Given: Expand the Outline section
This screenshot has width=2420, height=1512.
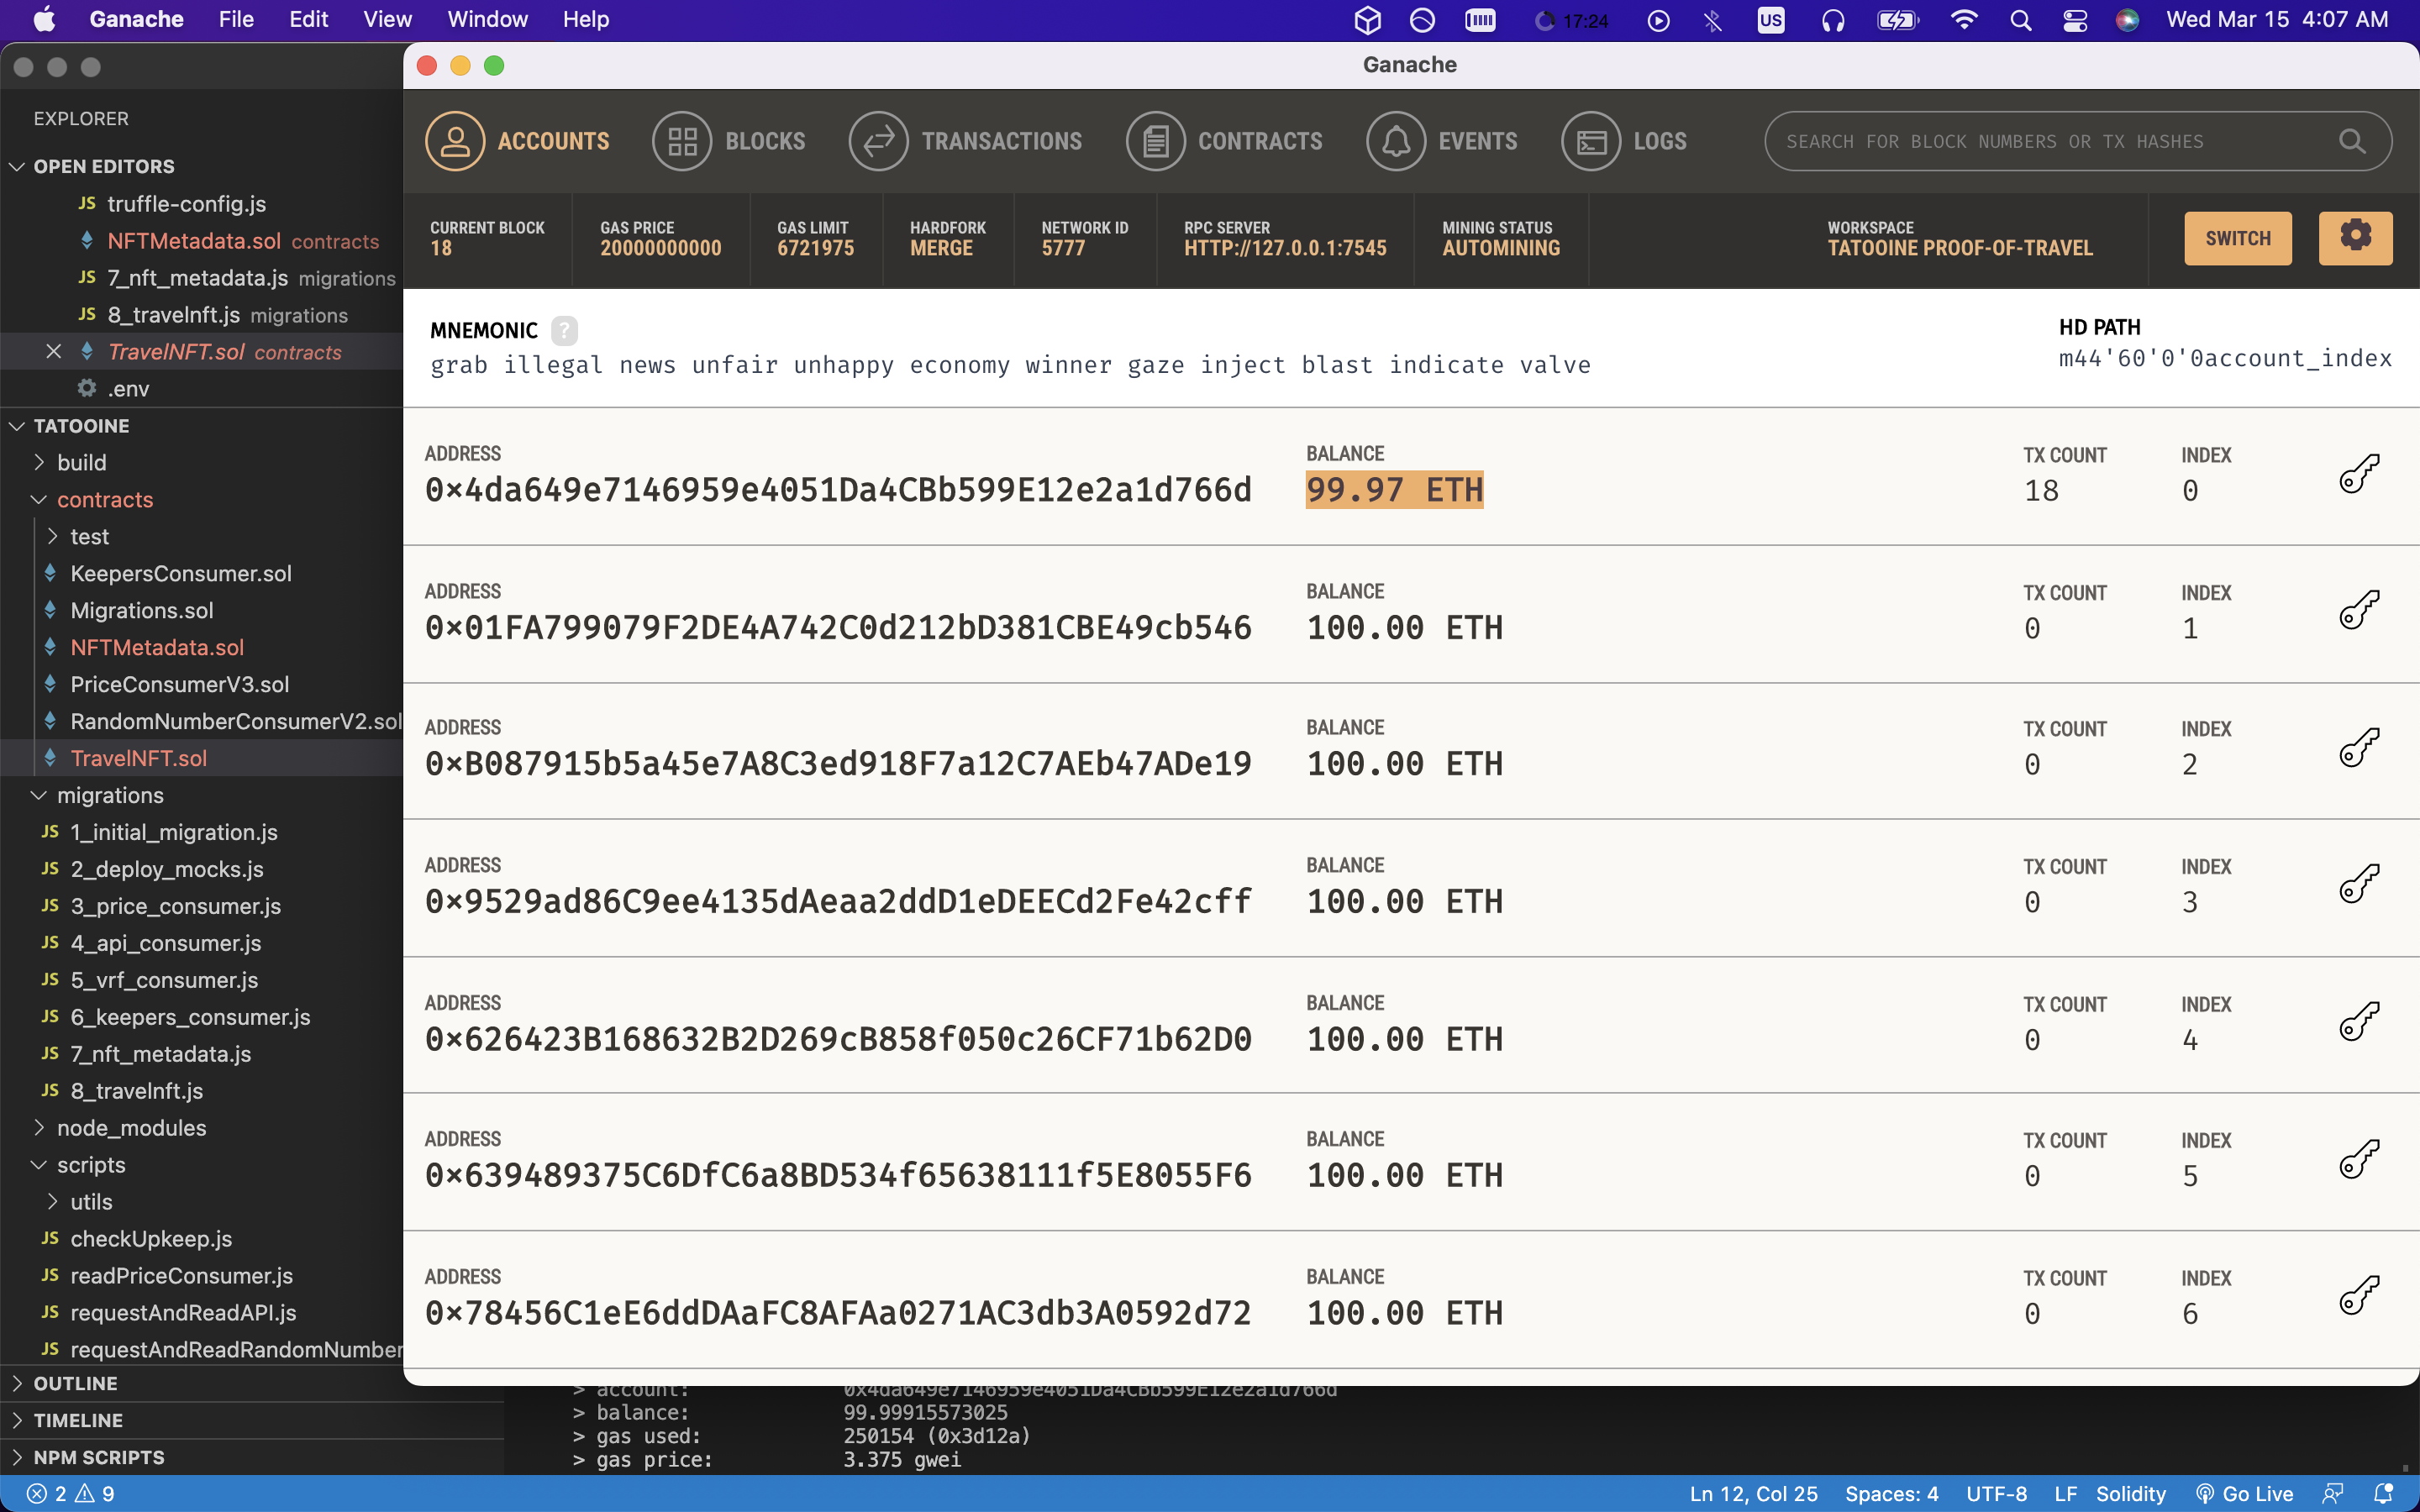Looking at the screenshot, I should point(75,1383).
